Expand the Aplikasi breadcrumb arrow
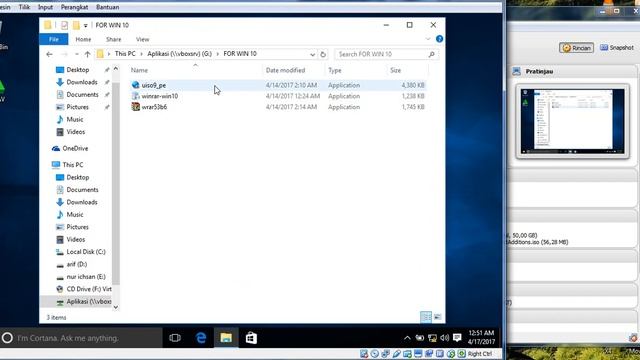The image size is (640, 360). (x=218, y=54)
